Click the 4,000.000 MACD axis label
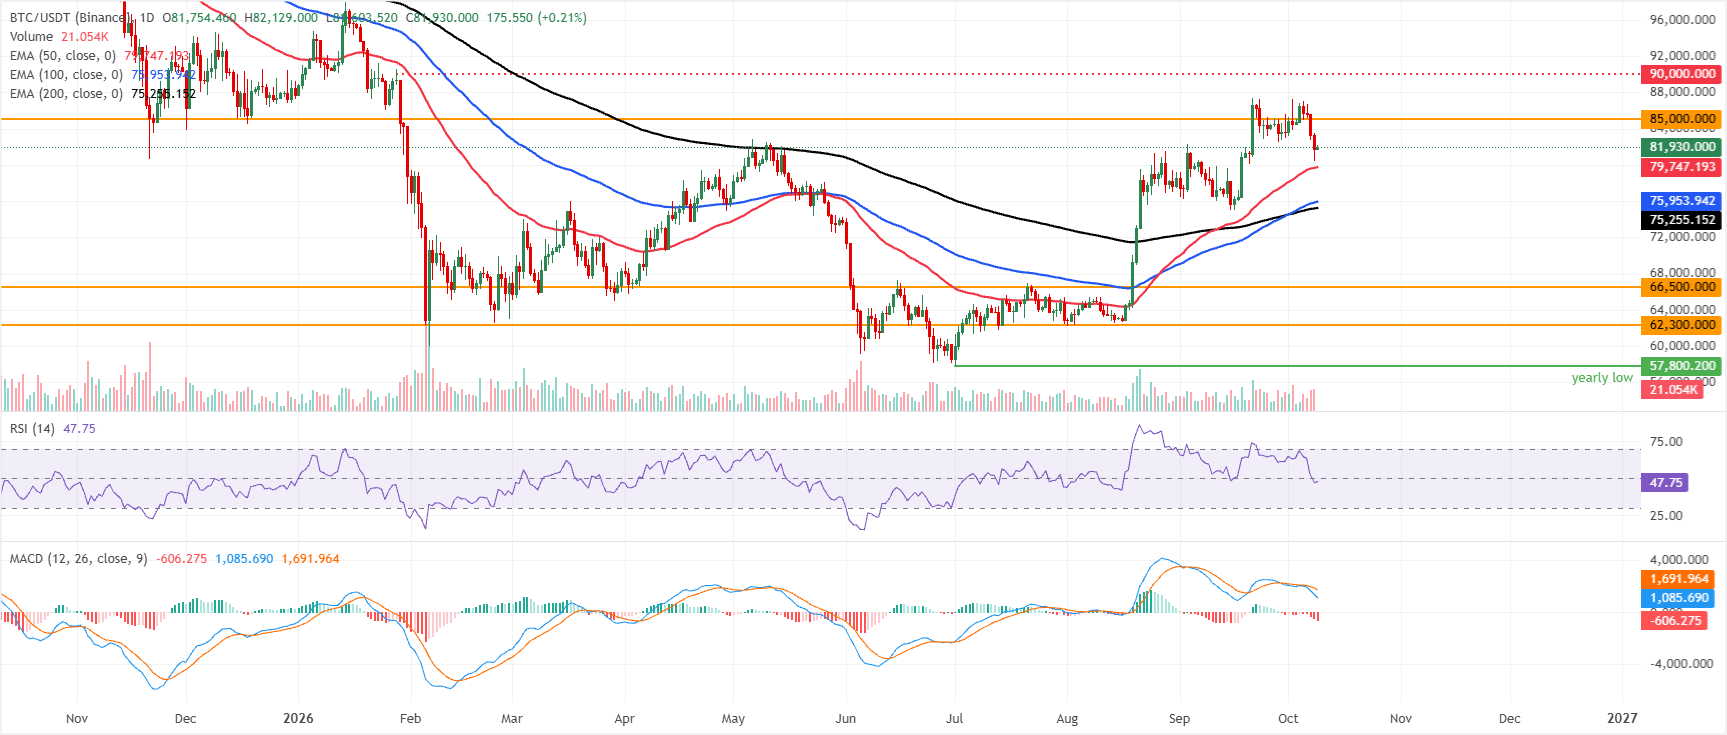1727x735 pixels. (x=1679, y=560)
